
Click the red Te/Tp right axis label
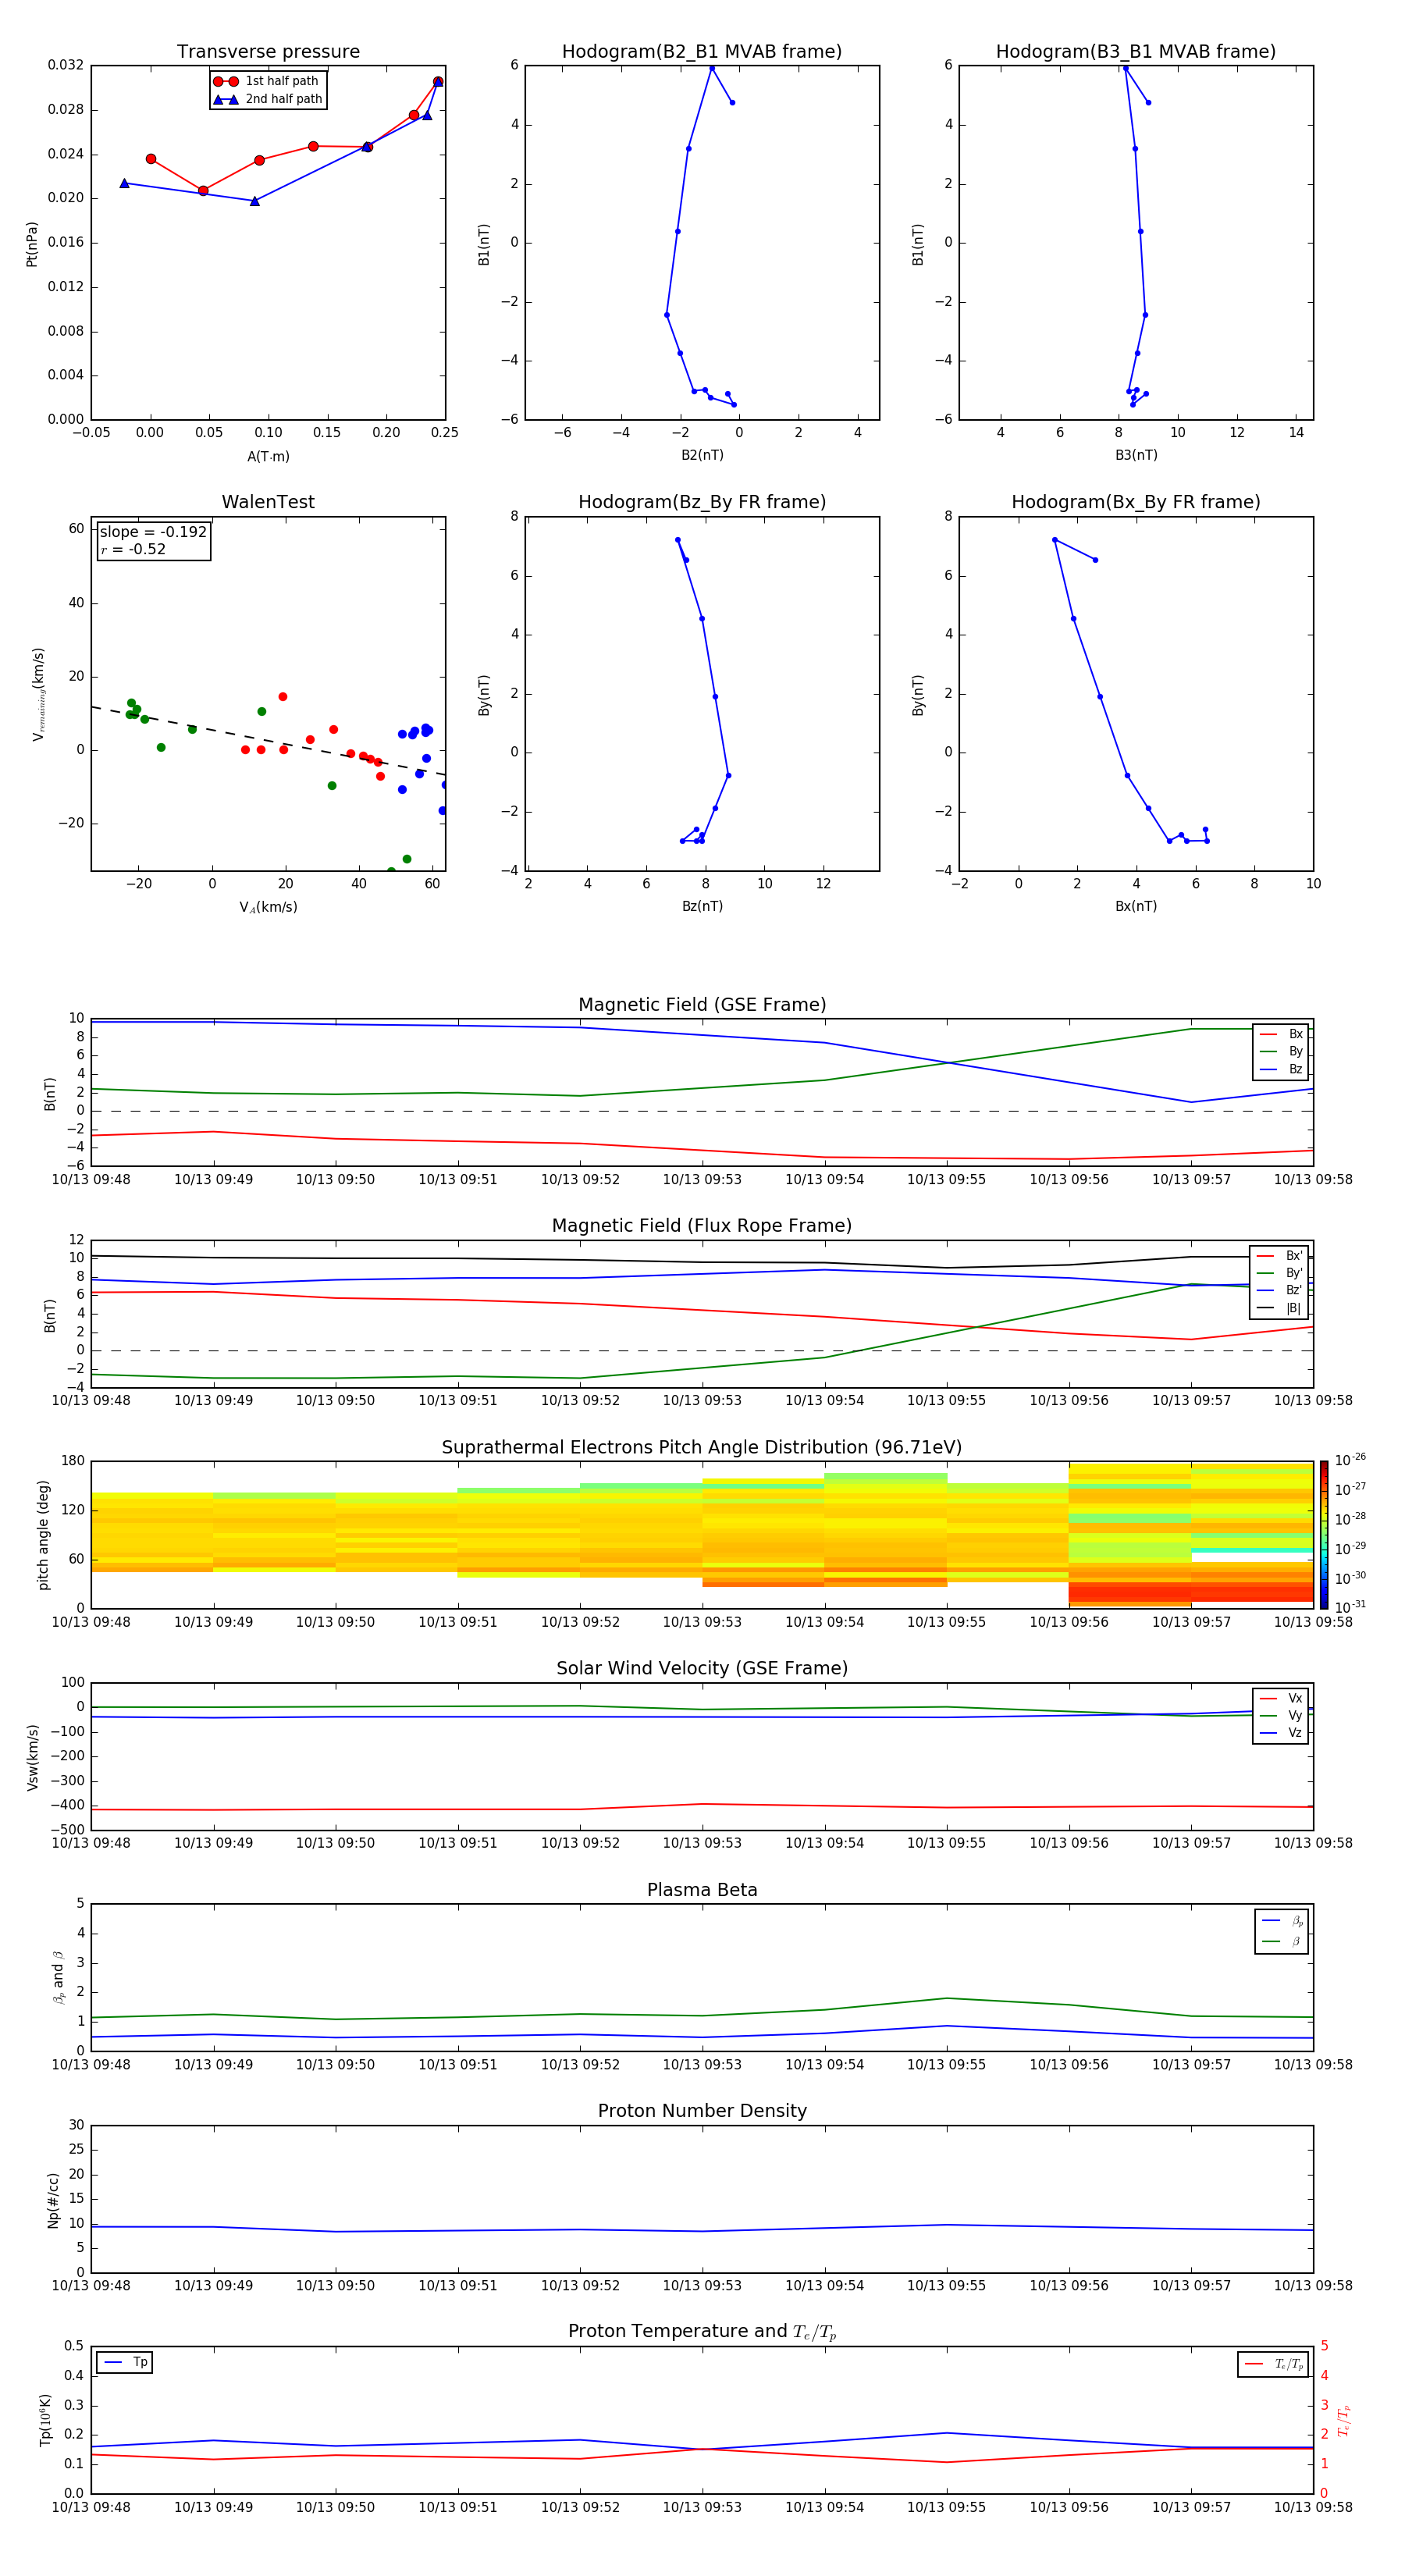point(1344,2420)
